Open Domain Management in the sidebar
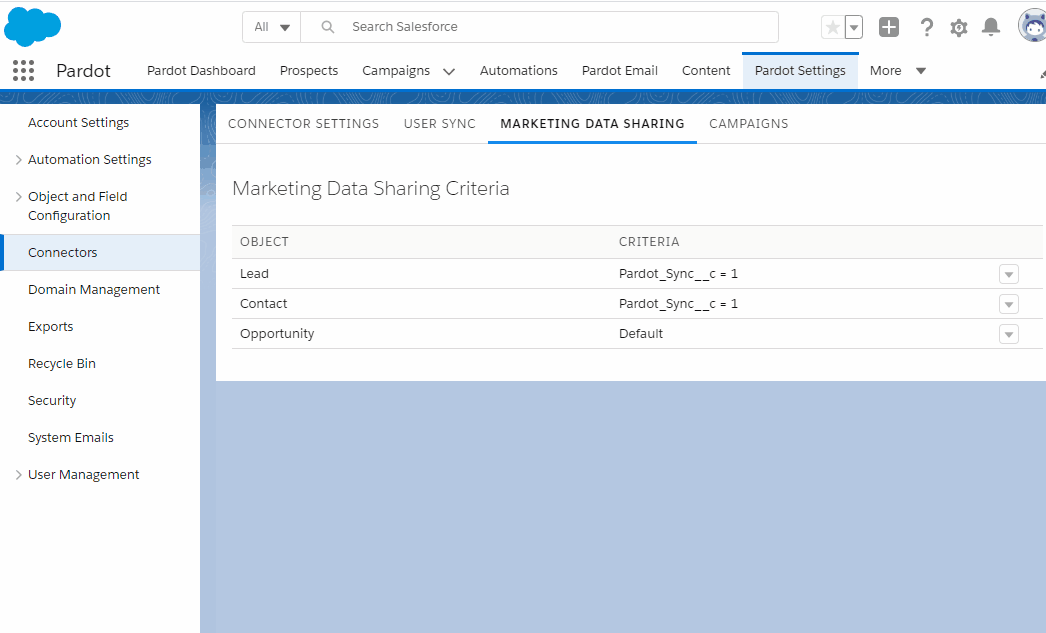The image size is (1046, 633). 94,289
